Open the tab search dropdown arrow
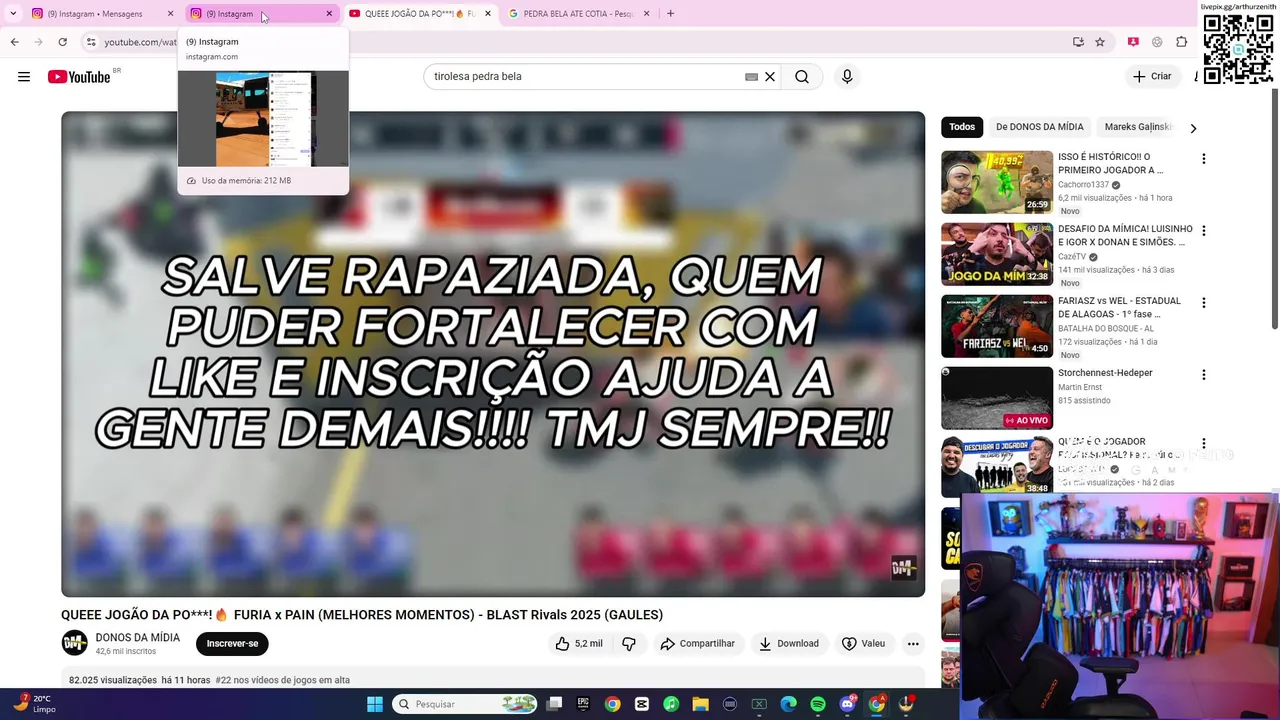This screenshot has height=720, width=1280. [13, 14]
